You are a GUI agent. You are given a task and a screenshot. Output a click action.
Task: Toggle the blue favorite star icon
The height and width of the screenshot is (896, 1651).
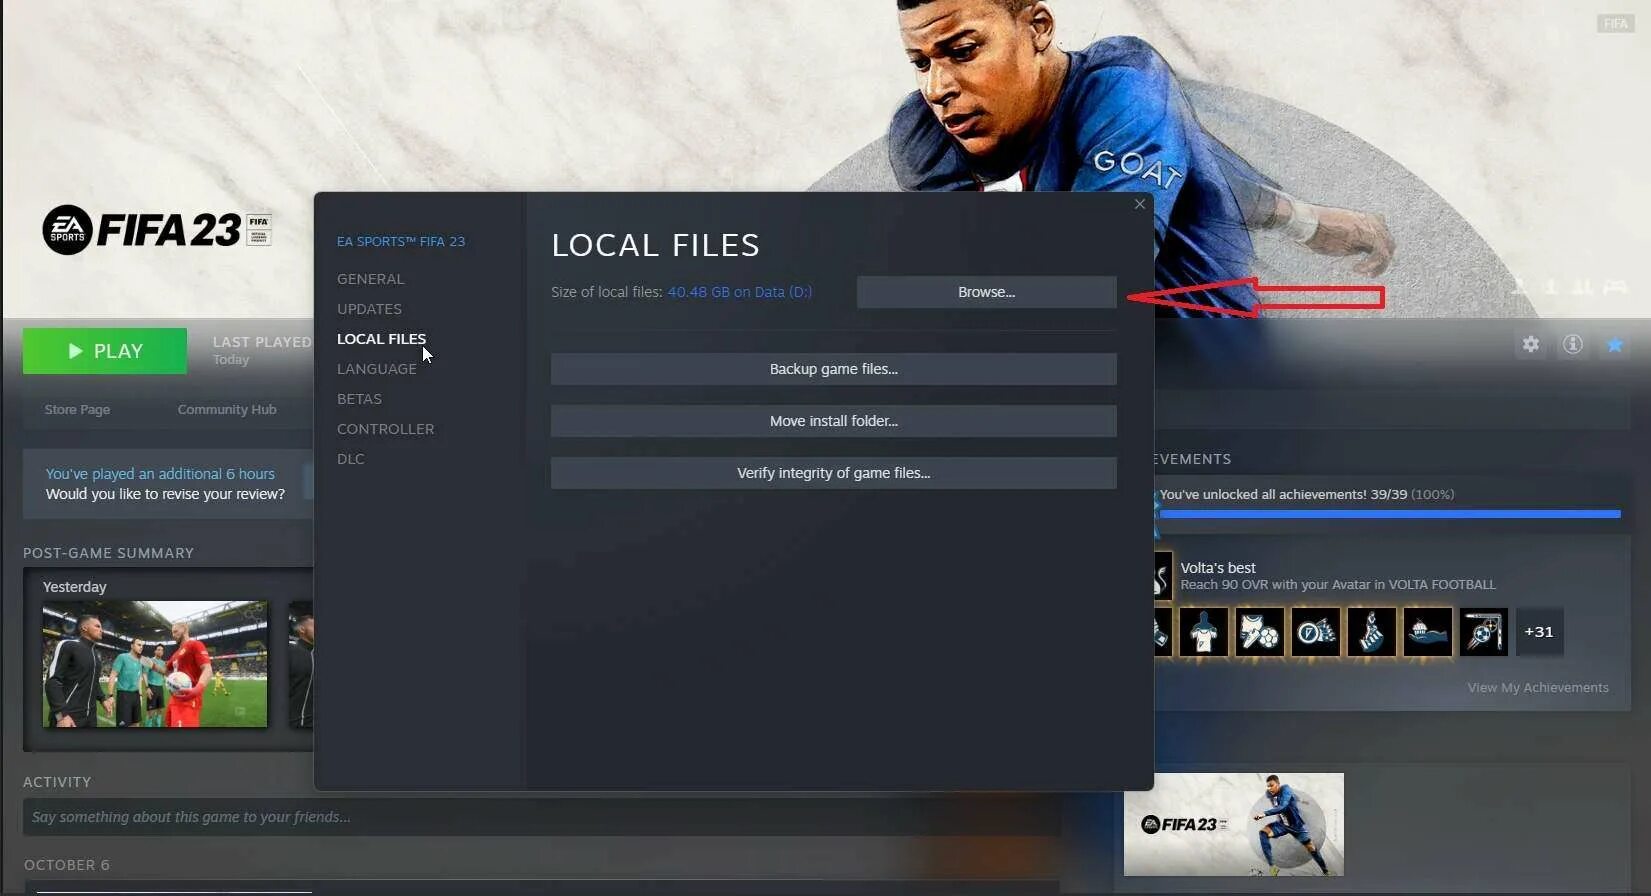[1615, 345]
